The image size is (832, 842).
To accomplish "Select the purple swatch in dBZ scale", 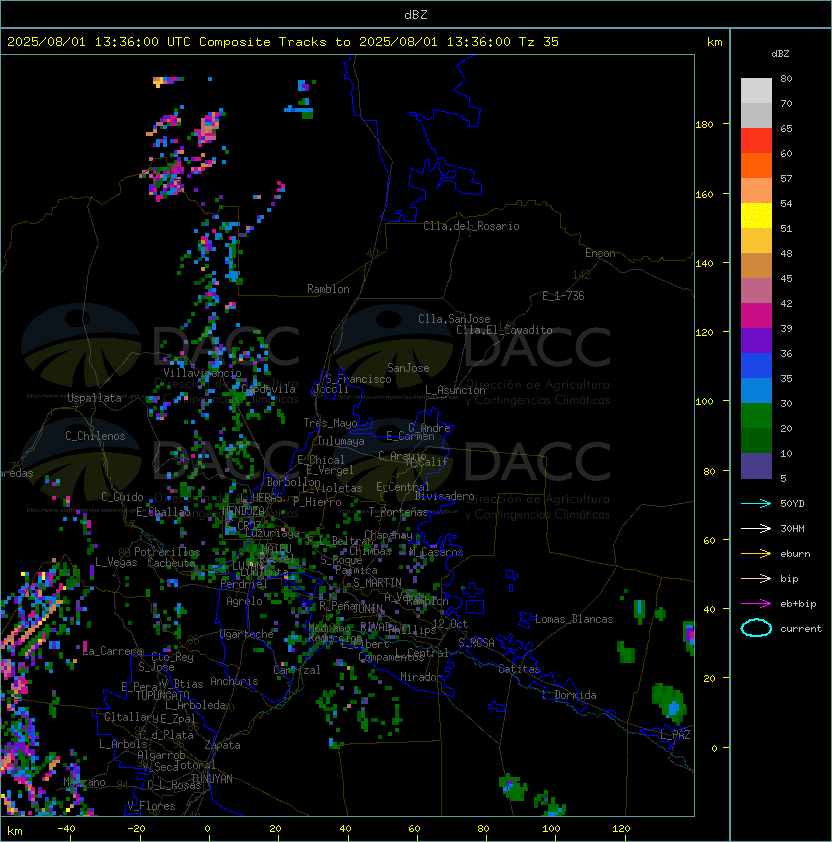I will click(x=756, y=340).
